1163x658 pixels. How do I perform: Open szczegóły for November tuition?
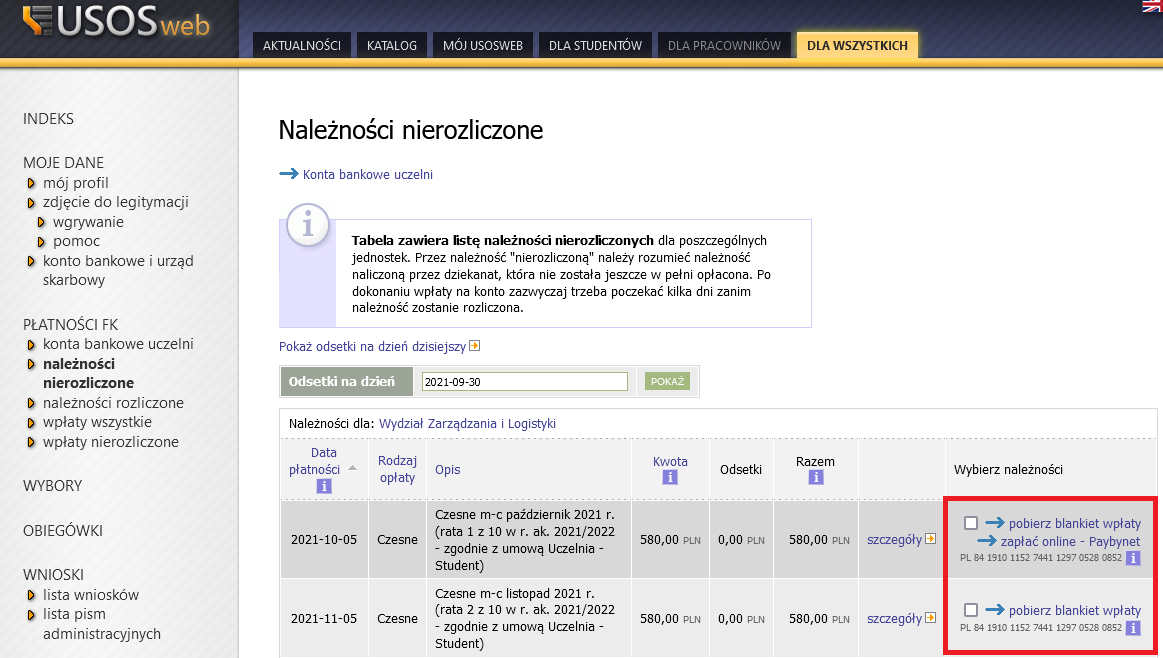[x=894, y=619]
